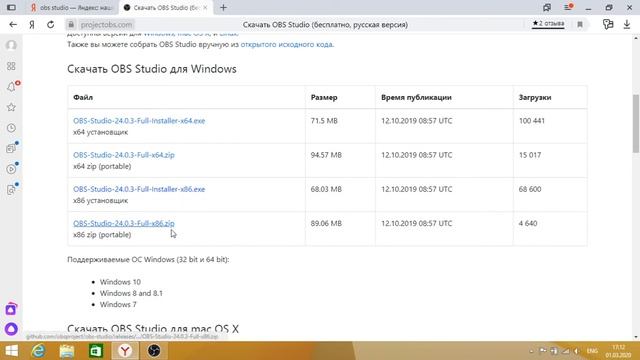The width and height of the screenshot is (640, 360).
Task: Open the purple market icon in sidebar
Action: [x=11, y=309]
